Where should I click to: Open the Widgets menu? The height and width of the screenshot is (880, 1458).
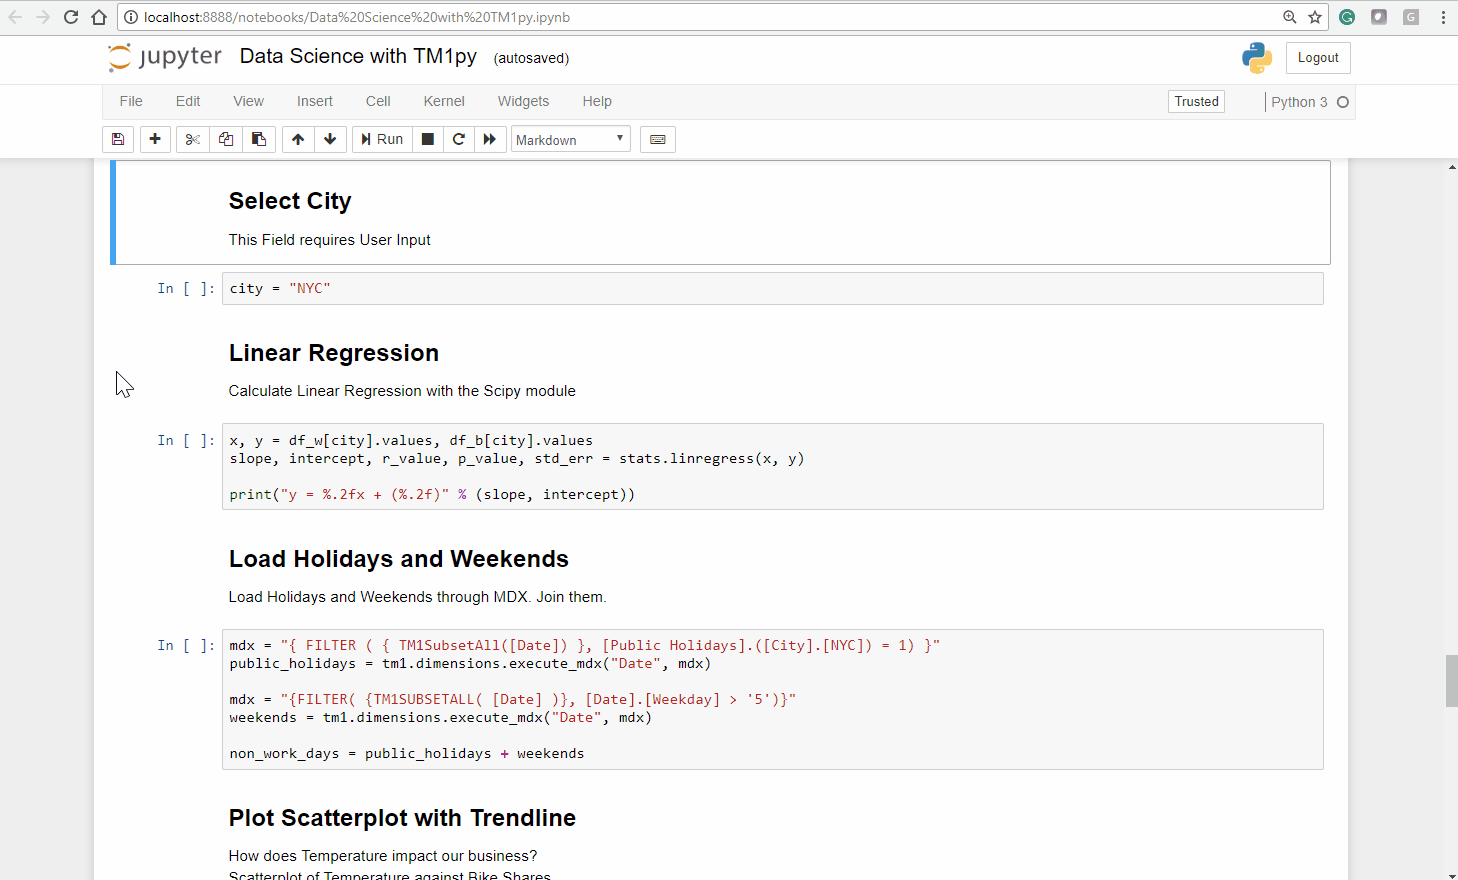(523, 101)
